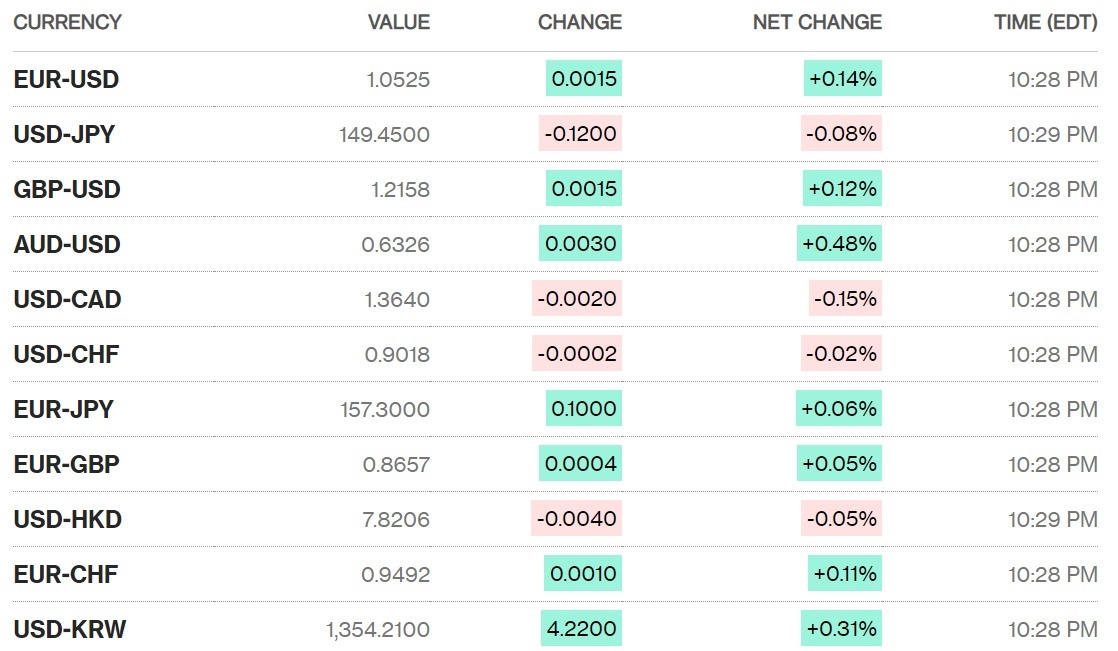Click the CURRENCY column header
Screen dimensions: 1118x651
(x=67, y=22)
